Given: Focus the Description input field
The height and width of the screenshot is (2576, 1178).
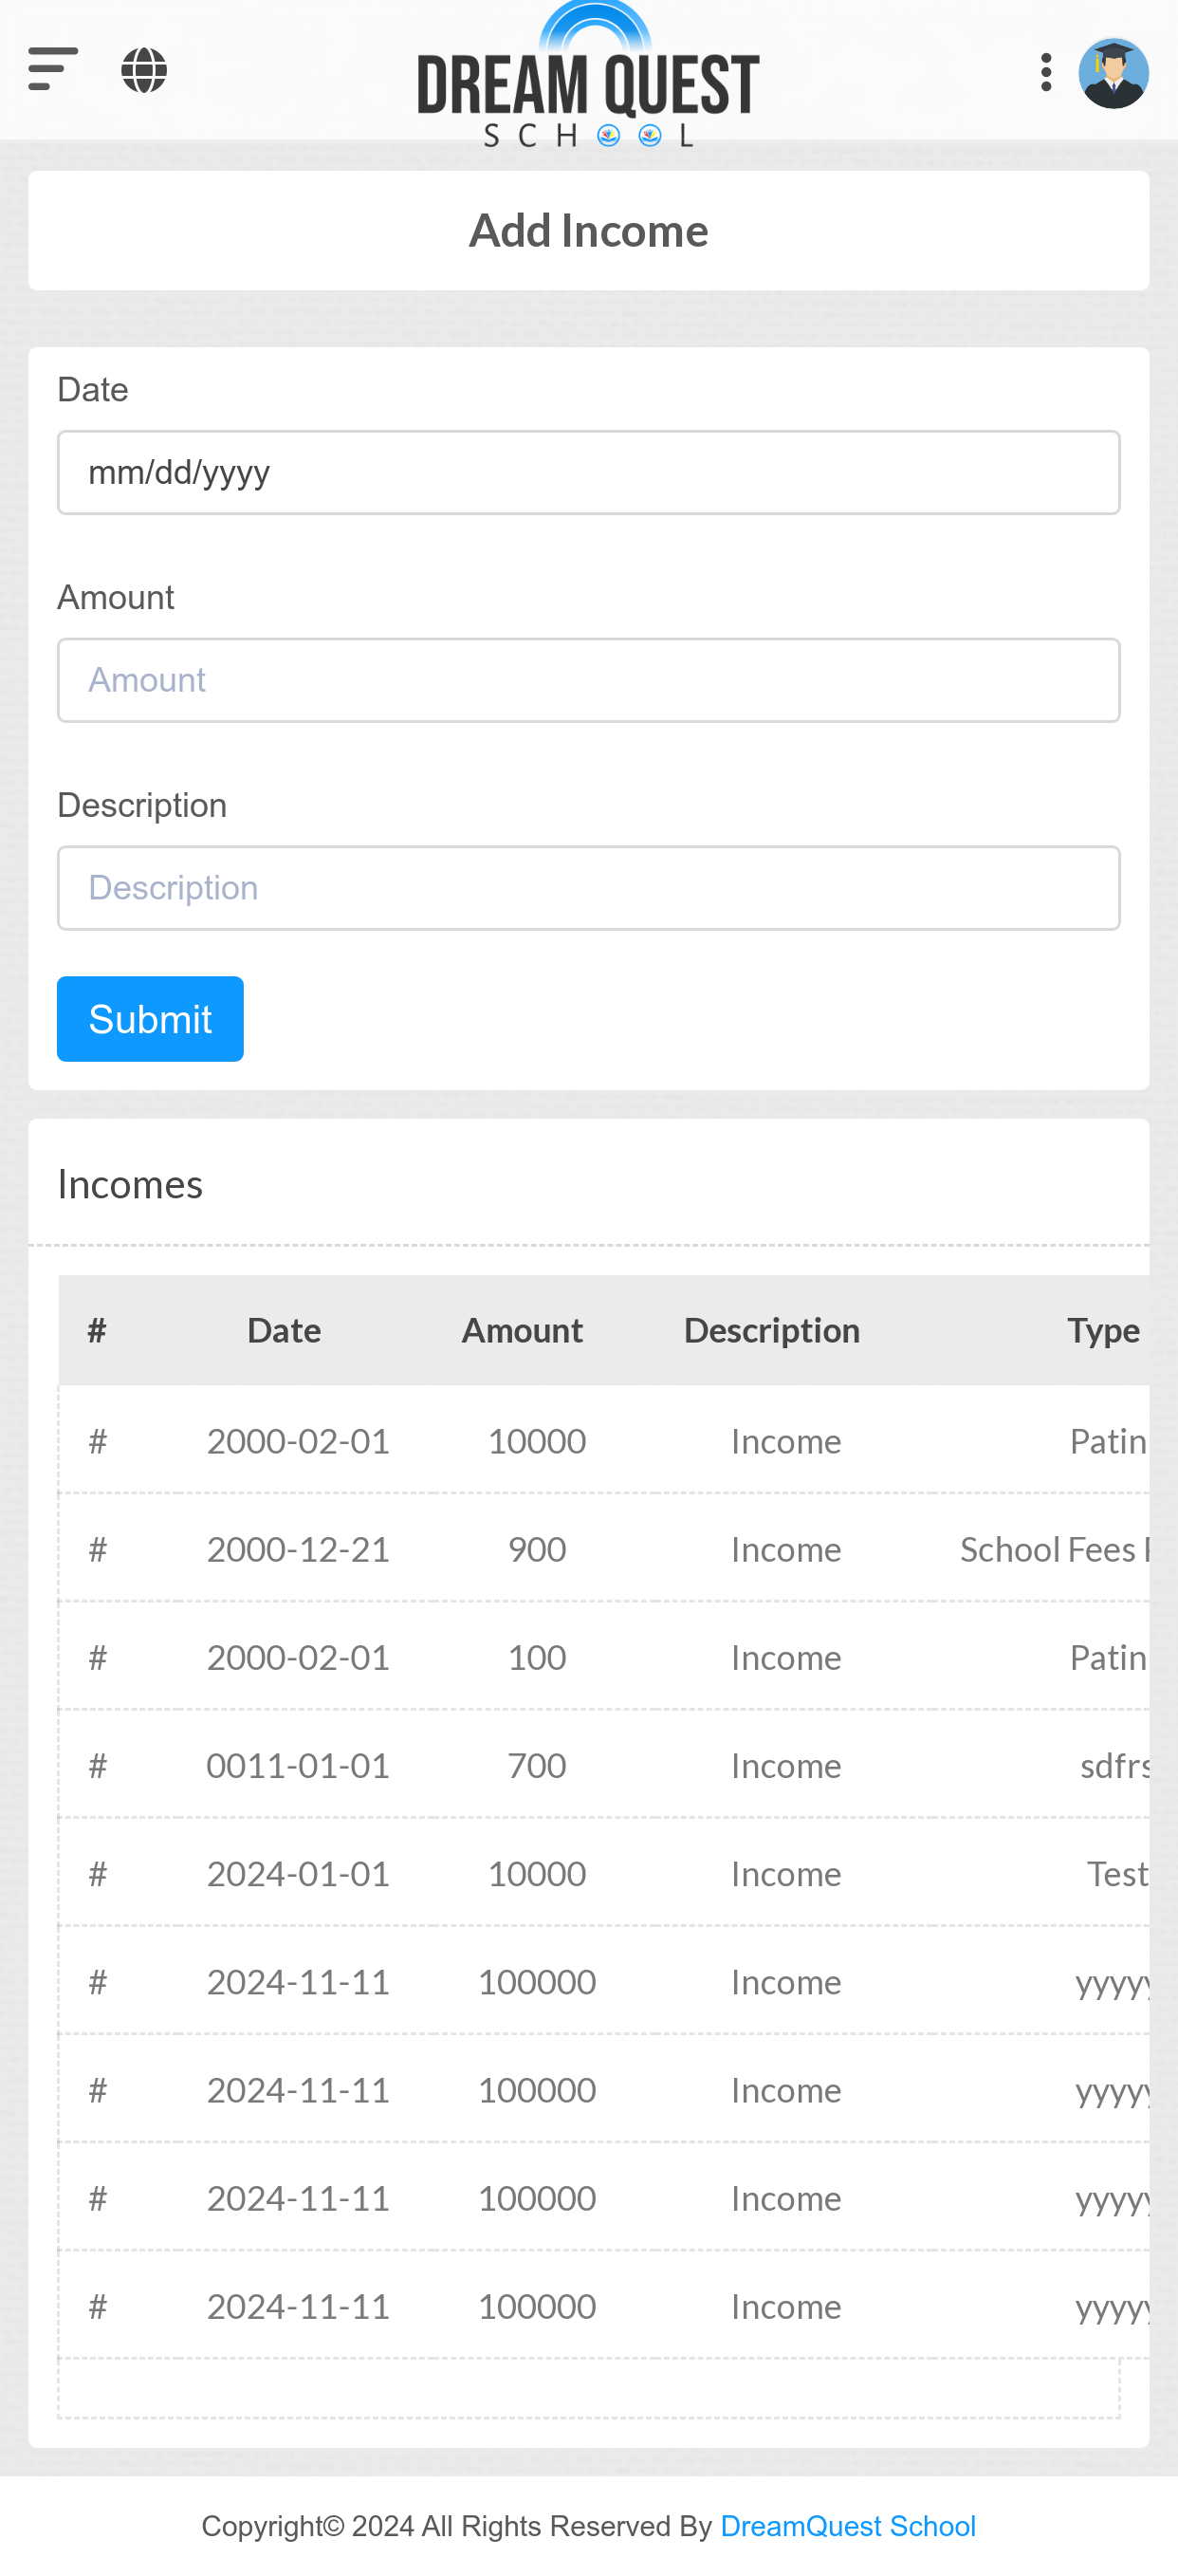Looking at the screenshot, I should (x=589, y=888).
